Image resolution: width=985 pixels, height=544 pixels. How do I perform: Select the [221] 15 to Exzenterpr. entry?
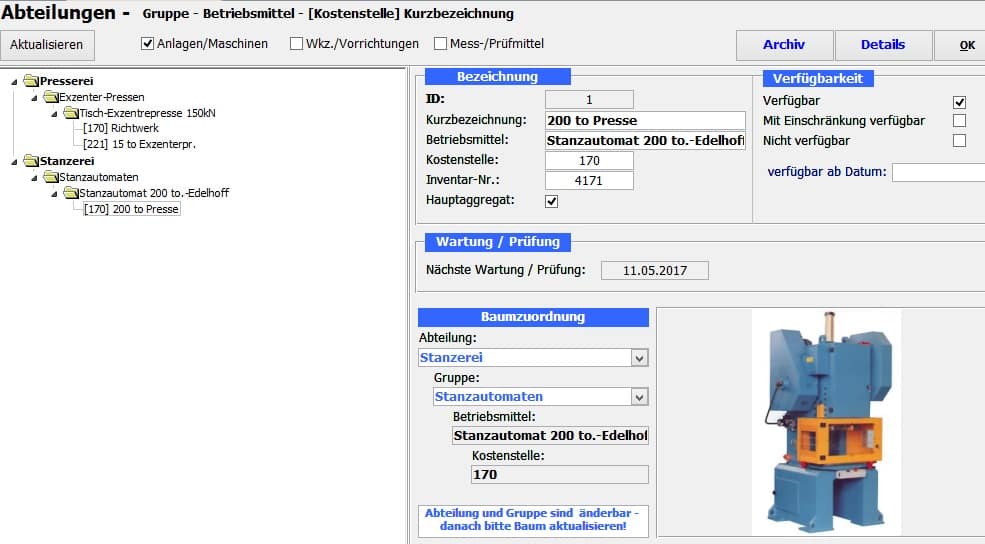click(x=139, y=145)
